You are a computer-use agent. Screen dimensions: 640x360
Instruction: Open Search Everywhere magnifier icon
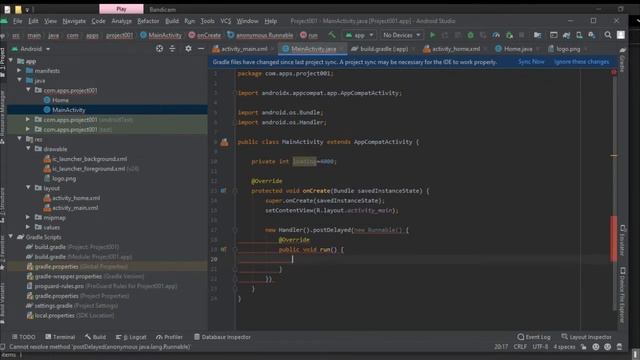tap(608, 35)
